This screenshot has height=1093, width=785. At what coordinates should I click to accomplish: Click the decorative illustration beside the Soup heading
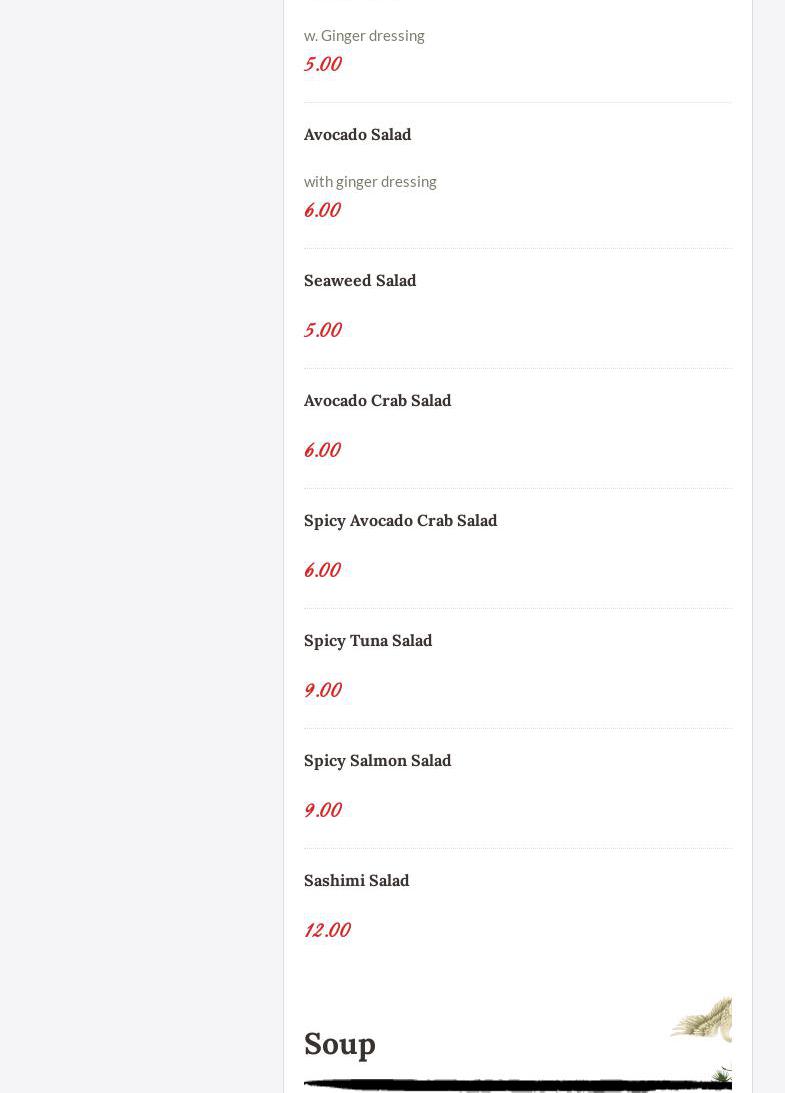point(704,1022)
